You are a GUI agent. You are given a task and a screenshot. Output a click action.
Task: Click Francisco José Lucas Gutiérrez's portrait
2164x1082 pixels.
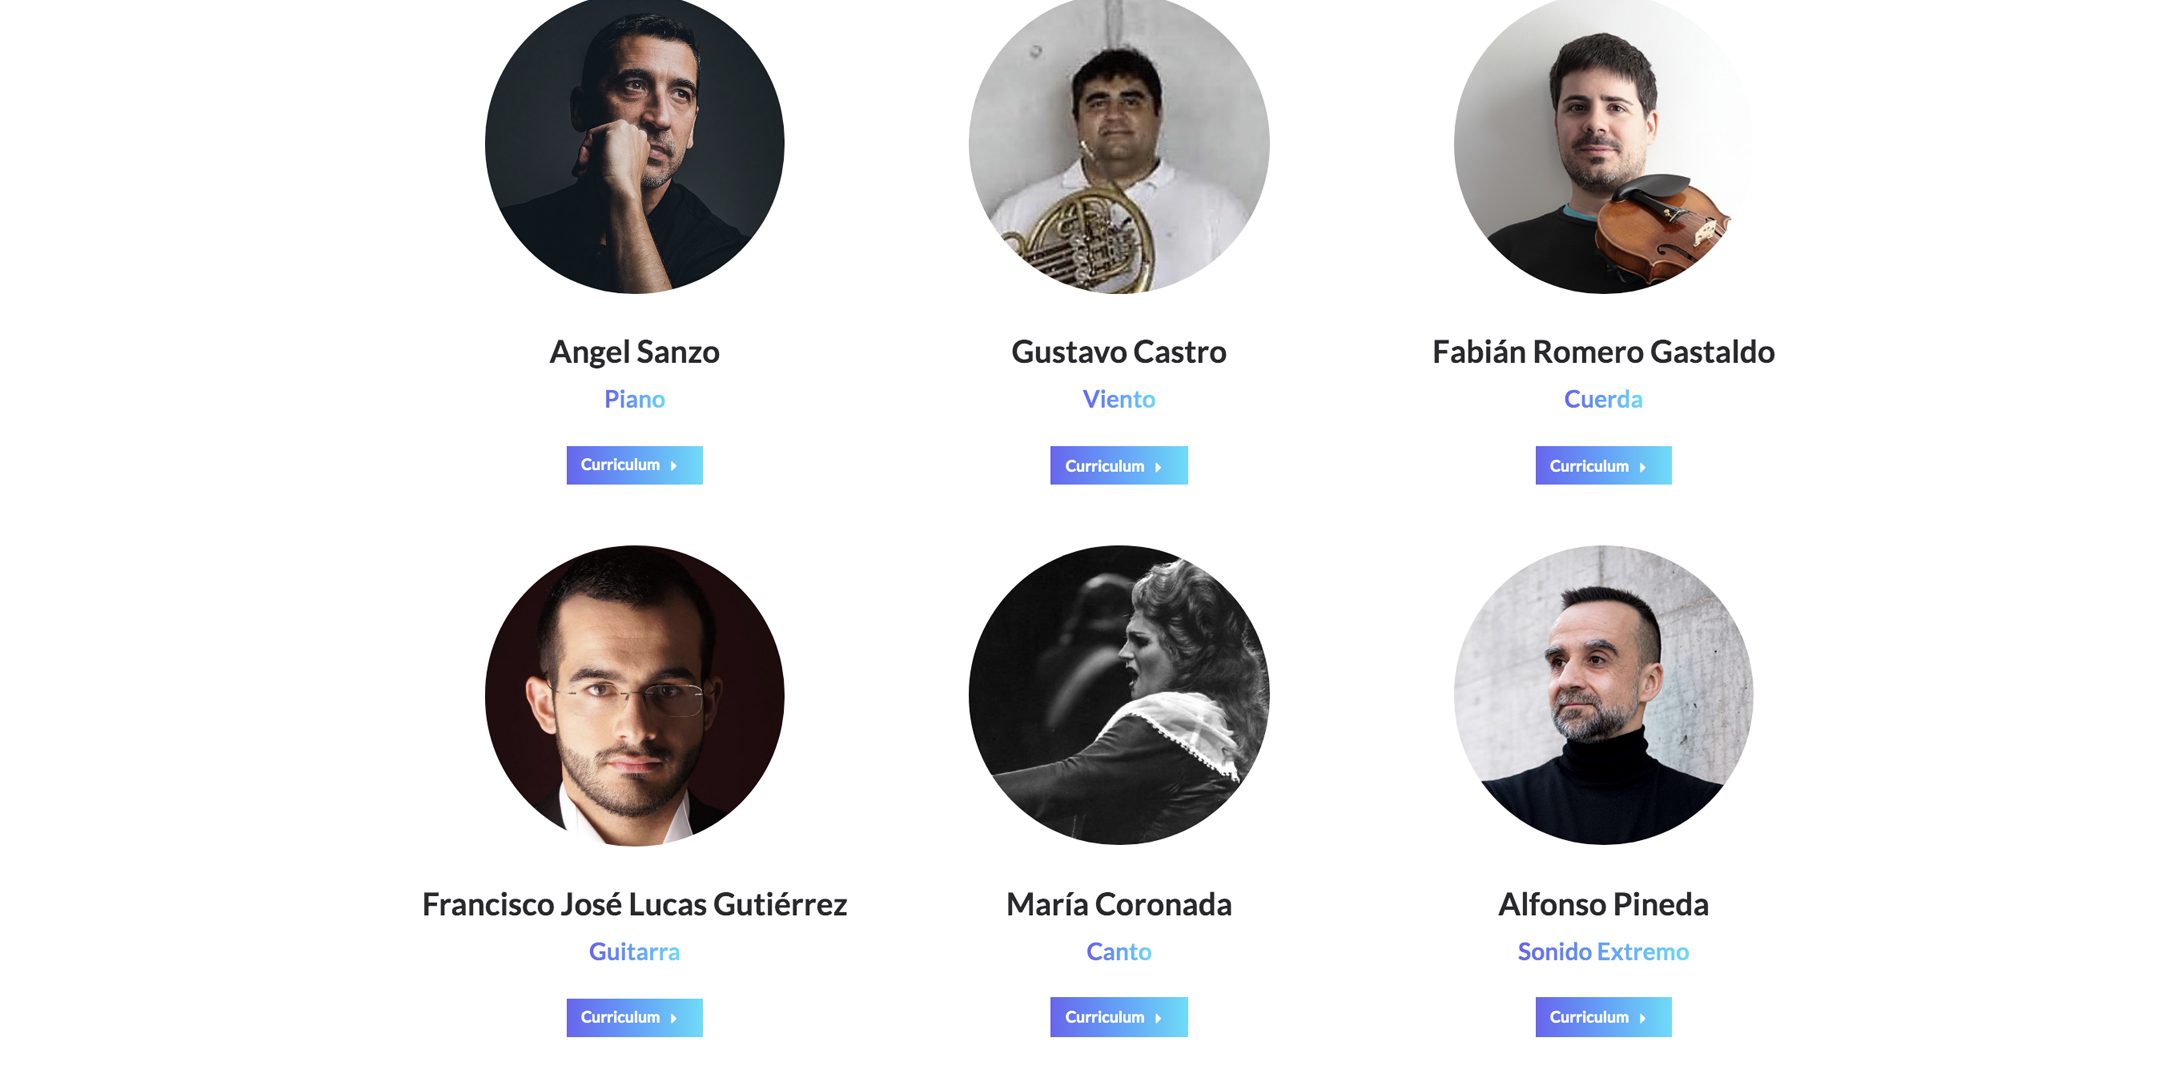pos(634,695)
